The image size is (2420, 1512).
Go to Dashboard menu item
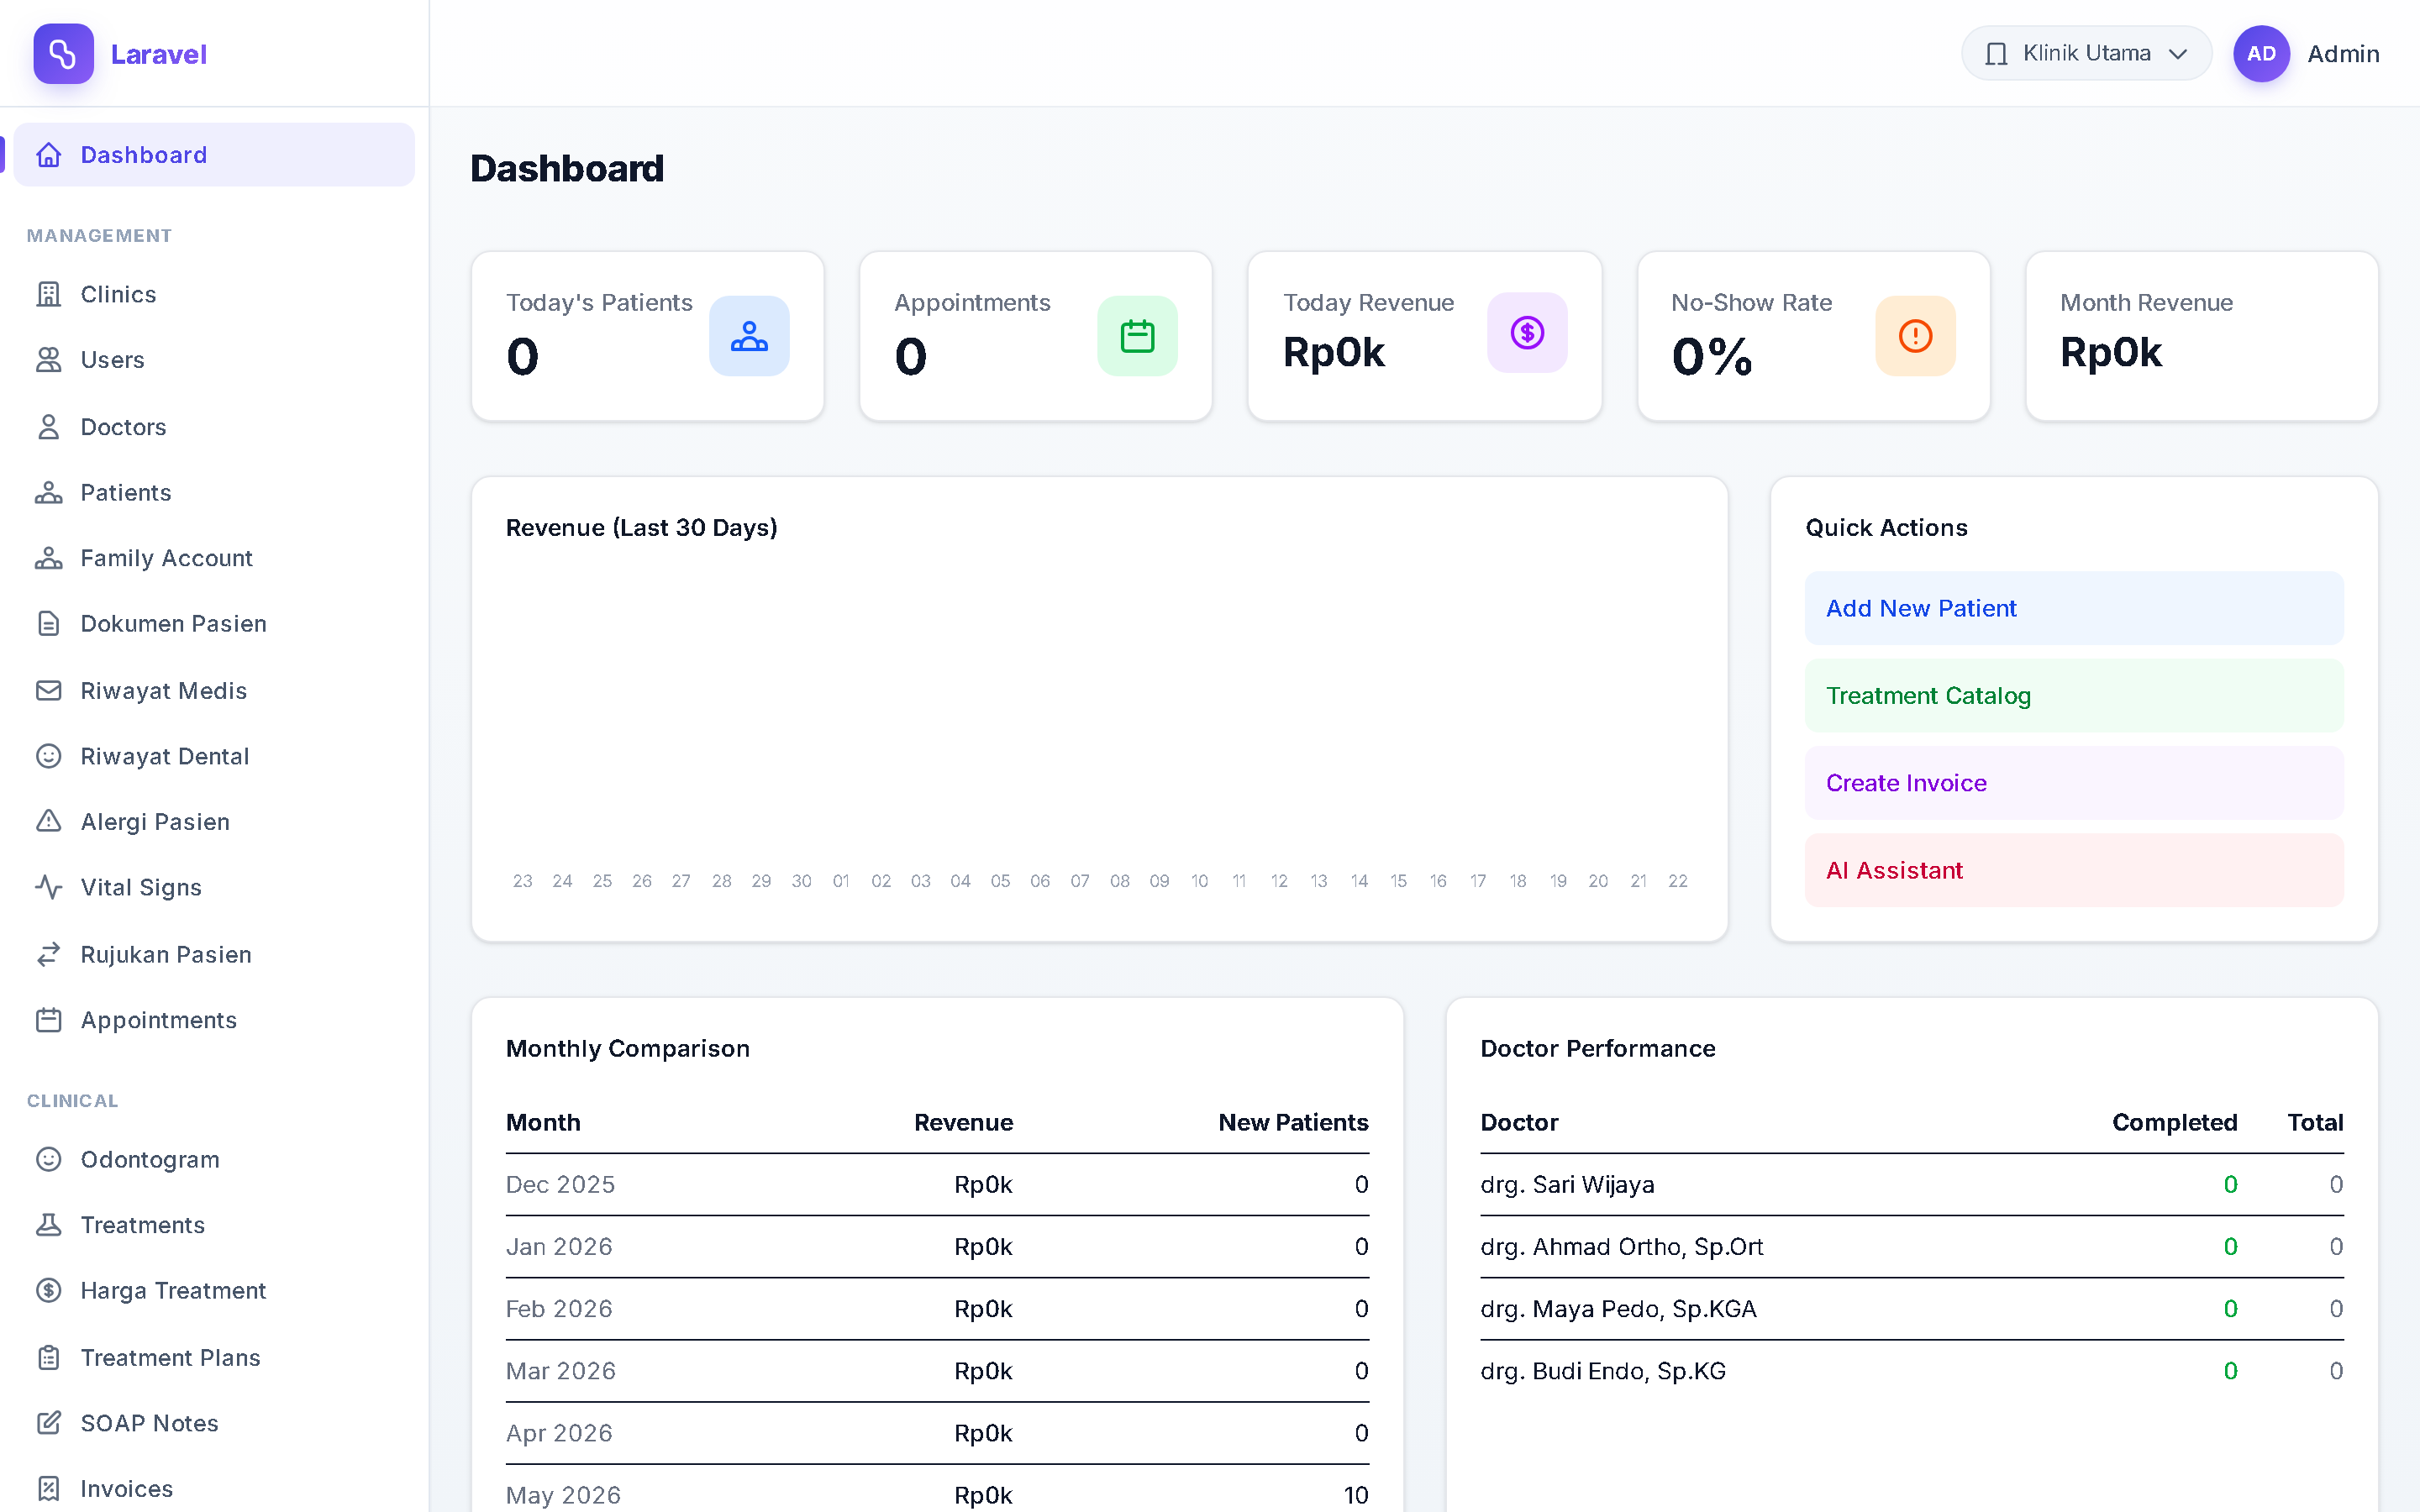214,155
